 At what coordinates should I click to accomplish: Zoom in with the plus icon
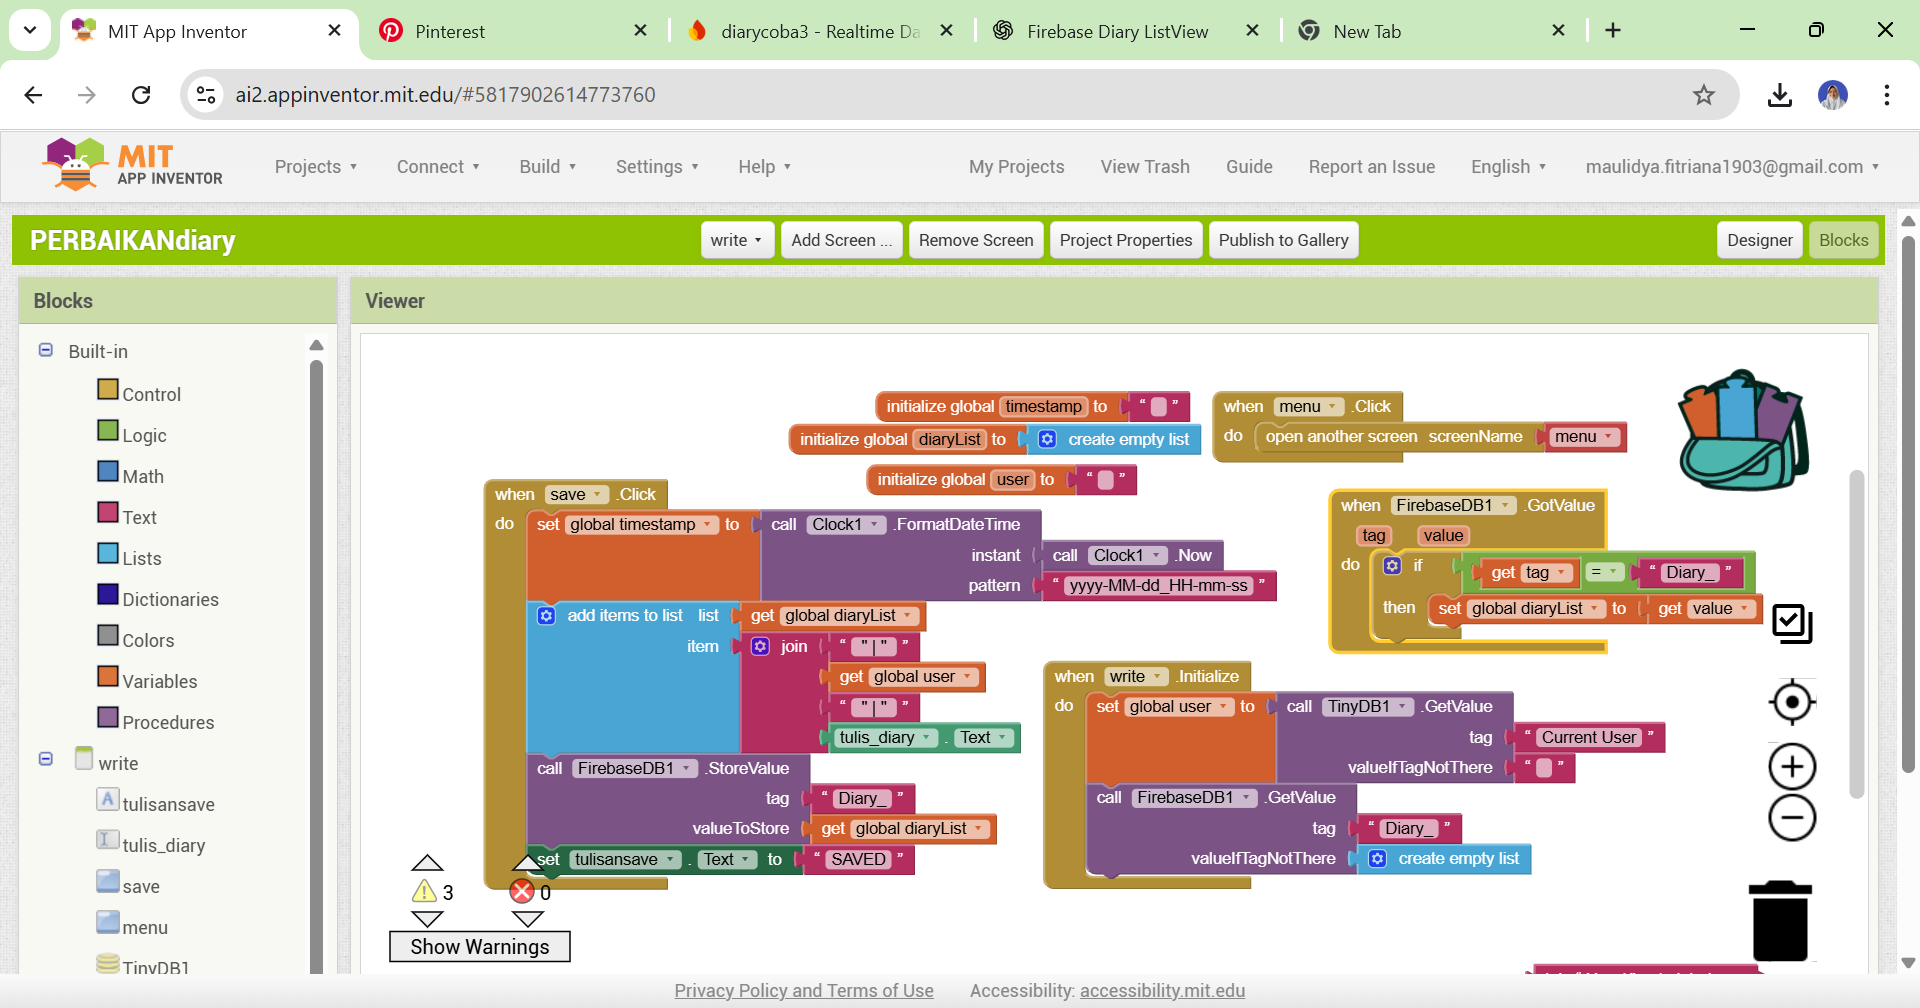click(1792, 767)
